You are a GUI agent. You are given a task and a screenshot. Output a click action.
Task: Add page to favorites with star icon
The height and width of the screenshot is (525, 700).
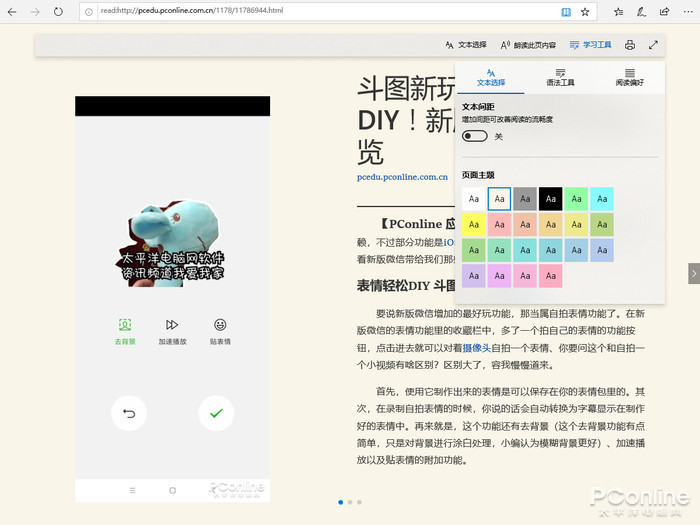pyautogui.click(x=585, y=12)
